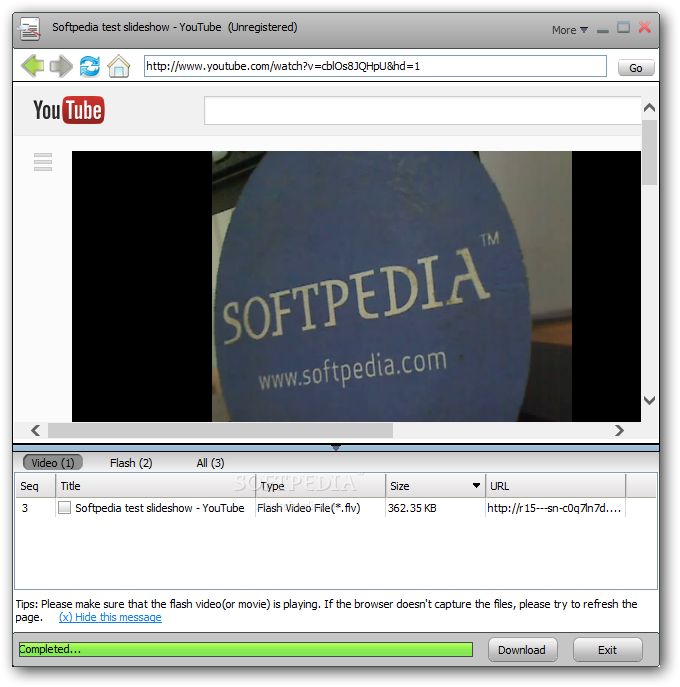Click the Seq column header
This screenshot has width=680, height=687.
pos(35,485)
